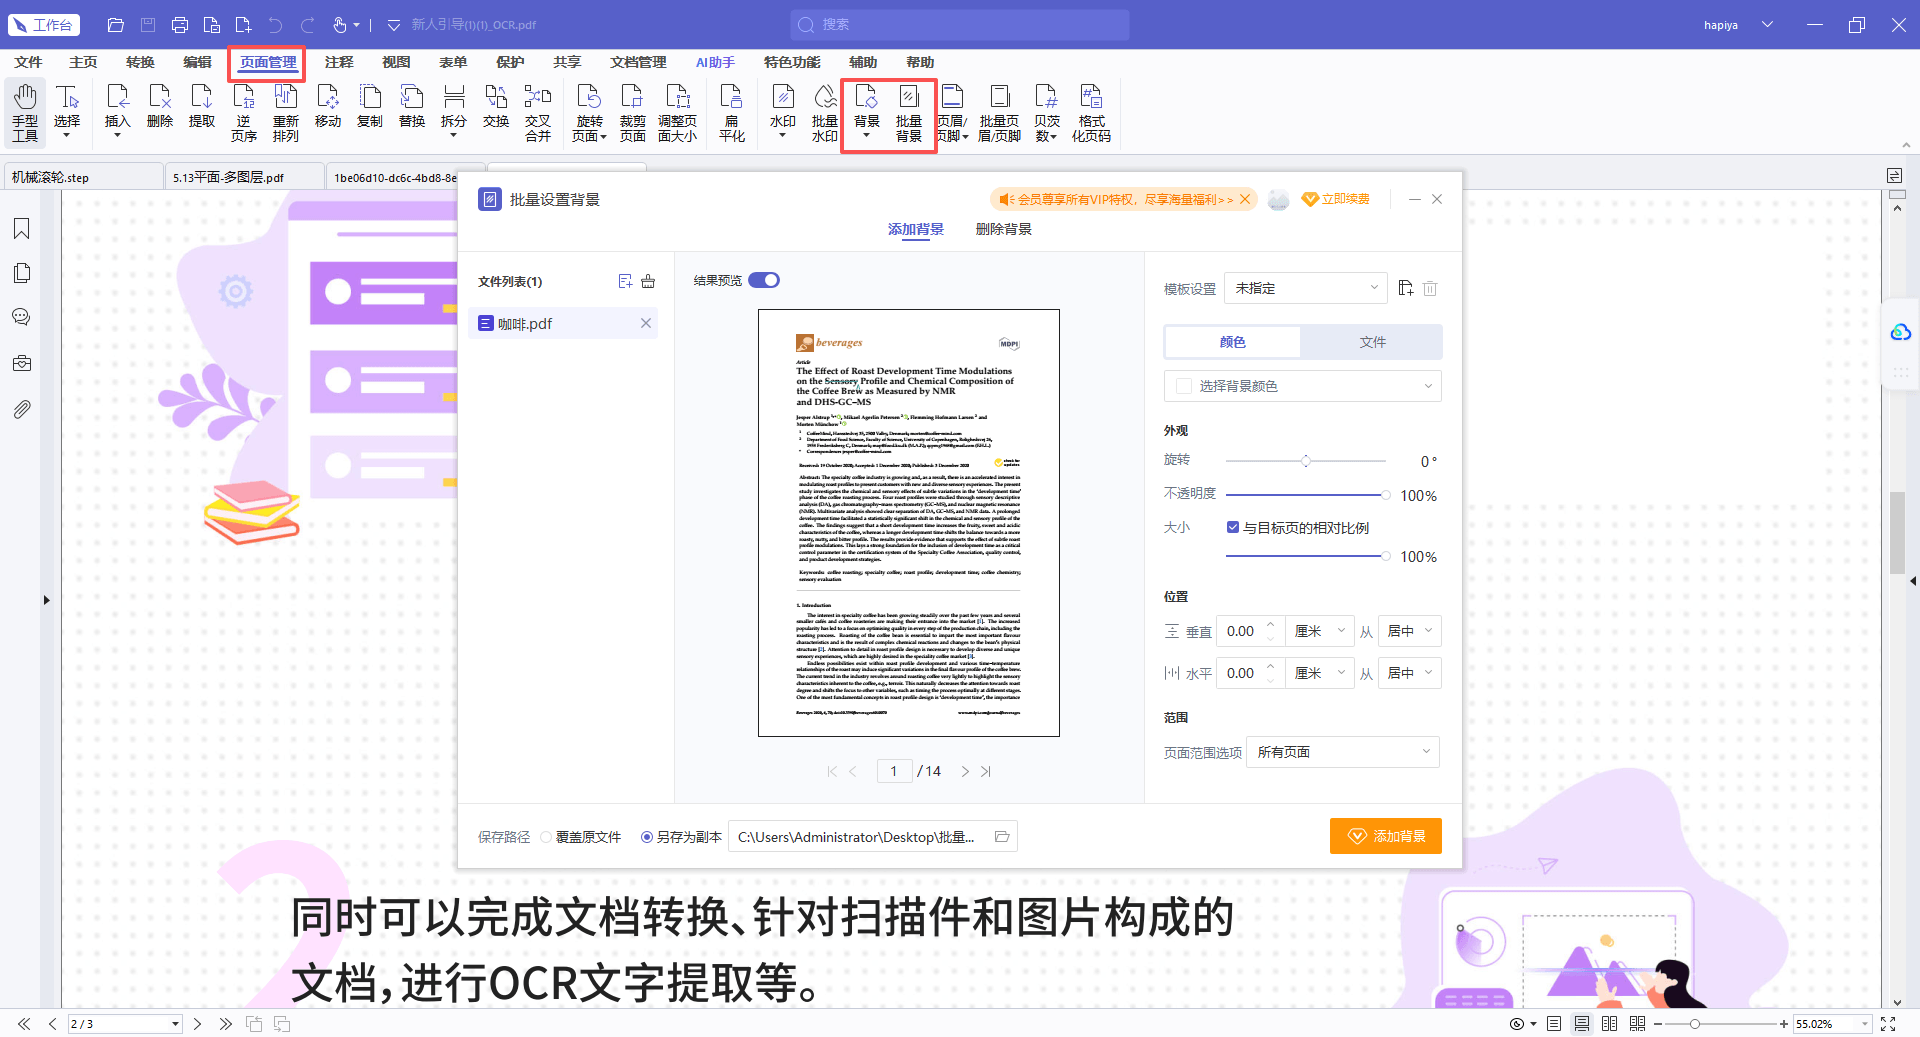Toggle the 结果预览 preview switch

(764, 280)
